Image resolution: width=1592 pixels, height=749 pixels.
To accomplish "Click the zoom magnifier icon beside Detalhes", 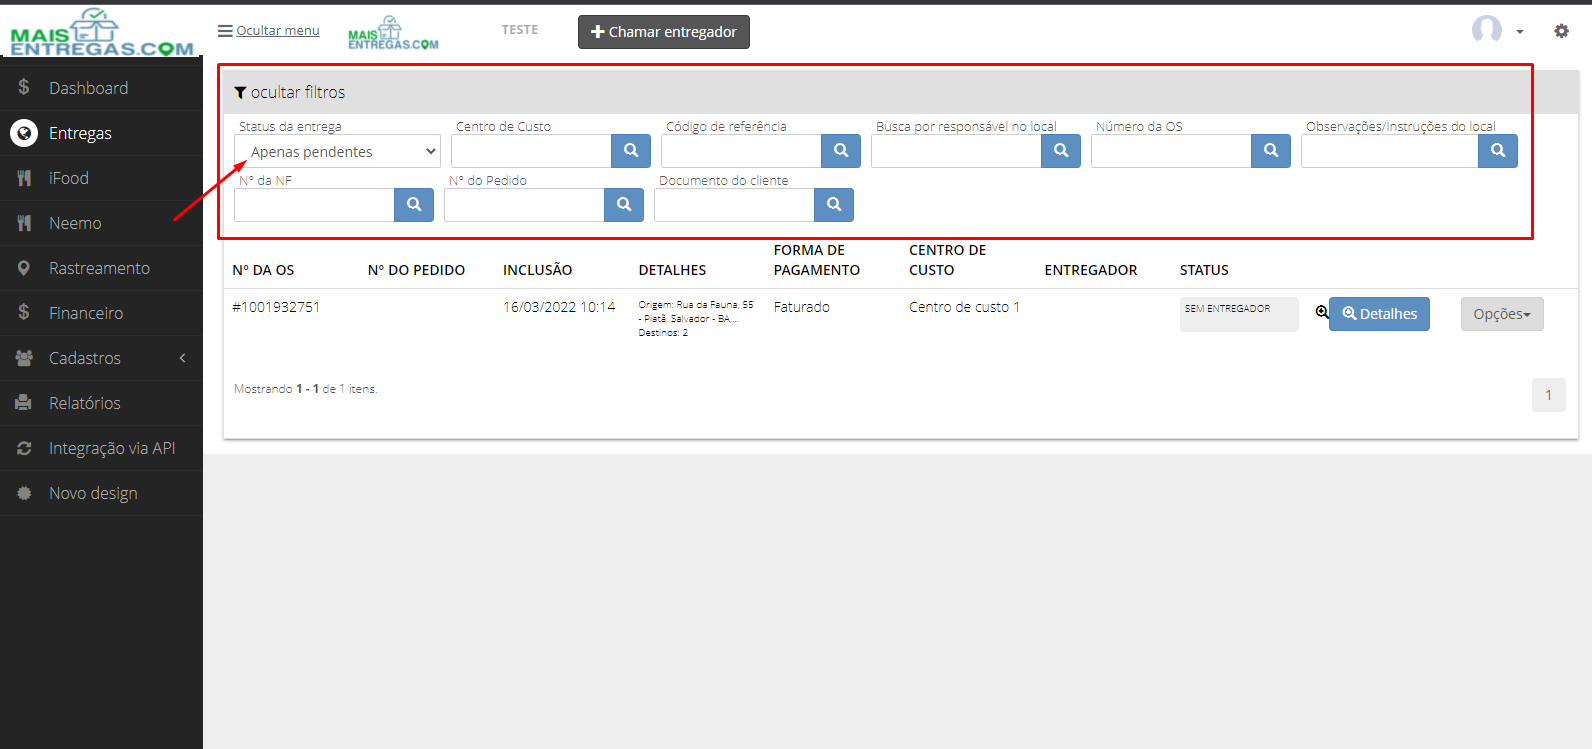I will point(1322,312).
